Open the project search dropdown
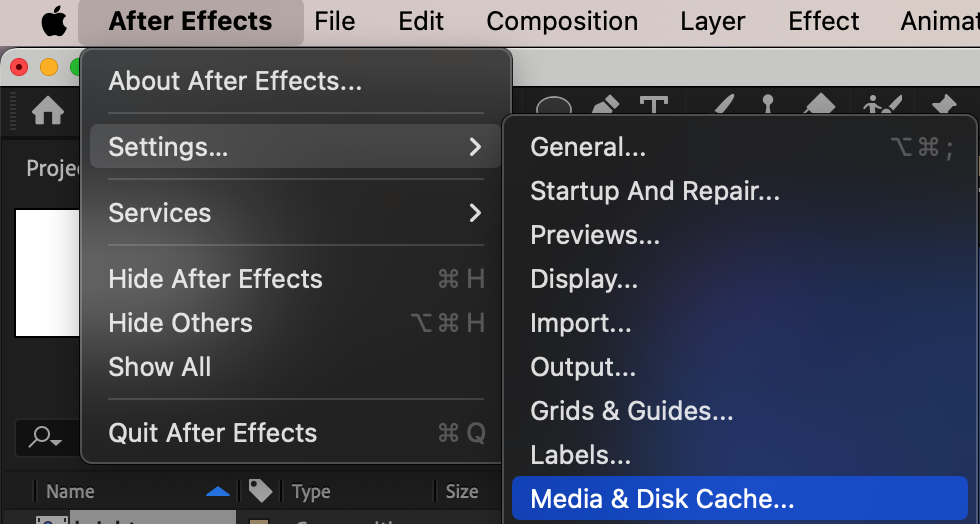The height and width of the screenshot is (524, 980). coord(45,437)
